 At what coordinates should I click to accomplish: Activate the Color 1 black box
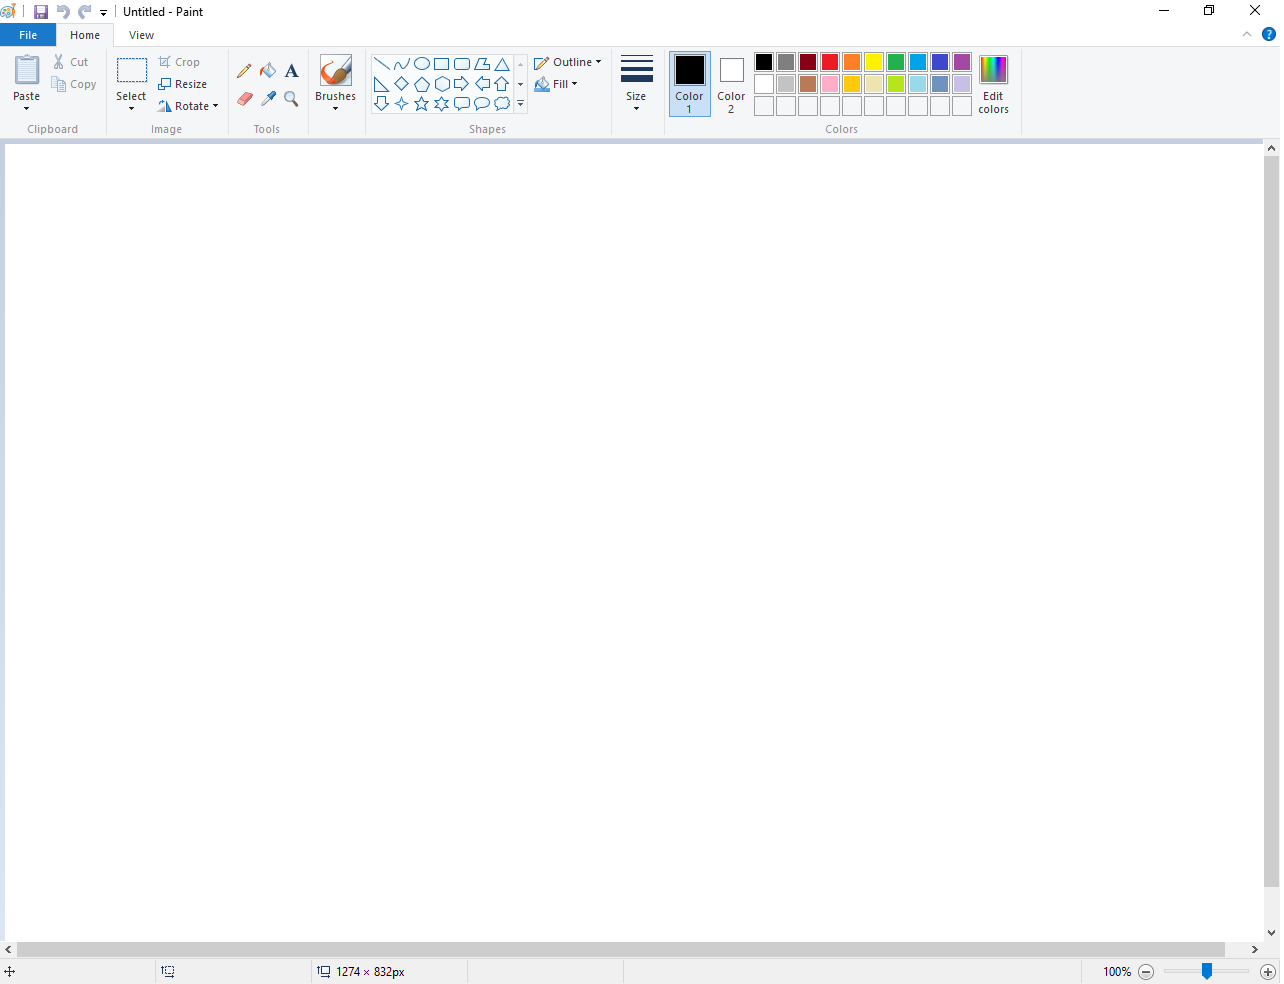690,84
